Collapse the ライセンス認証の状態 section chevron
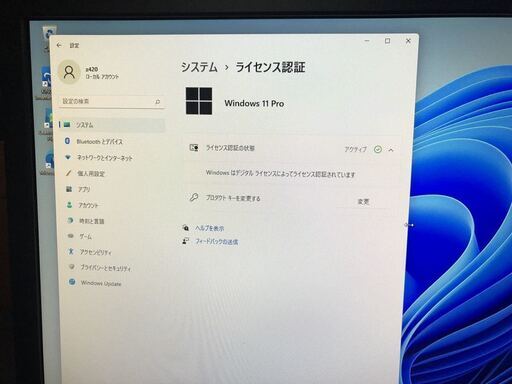512x384 pixels. pyautogui.click(x=391, y=150)
